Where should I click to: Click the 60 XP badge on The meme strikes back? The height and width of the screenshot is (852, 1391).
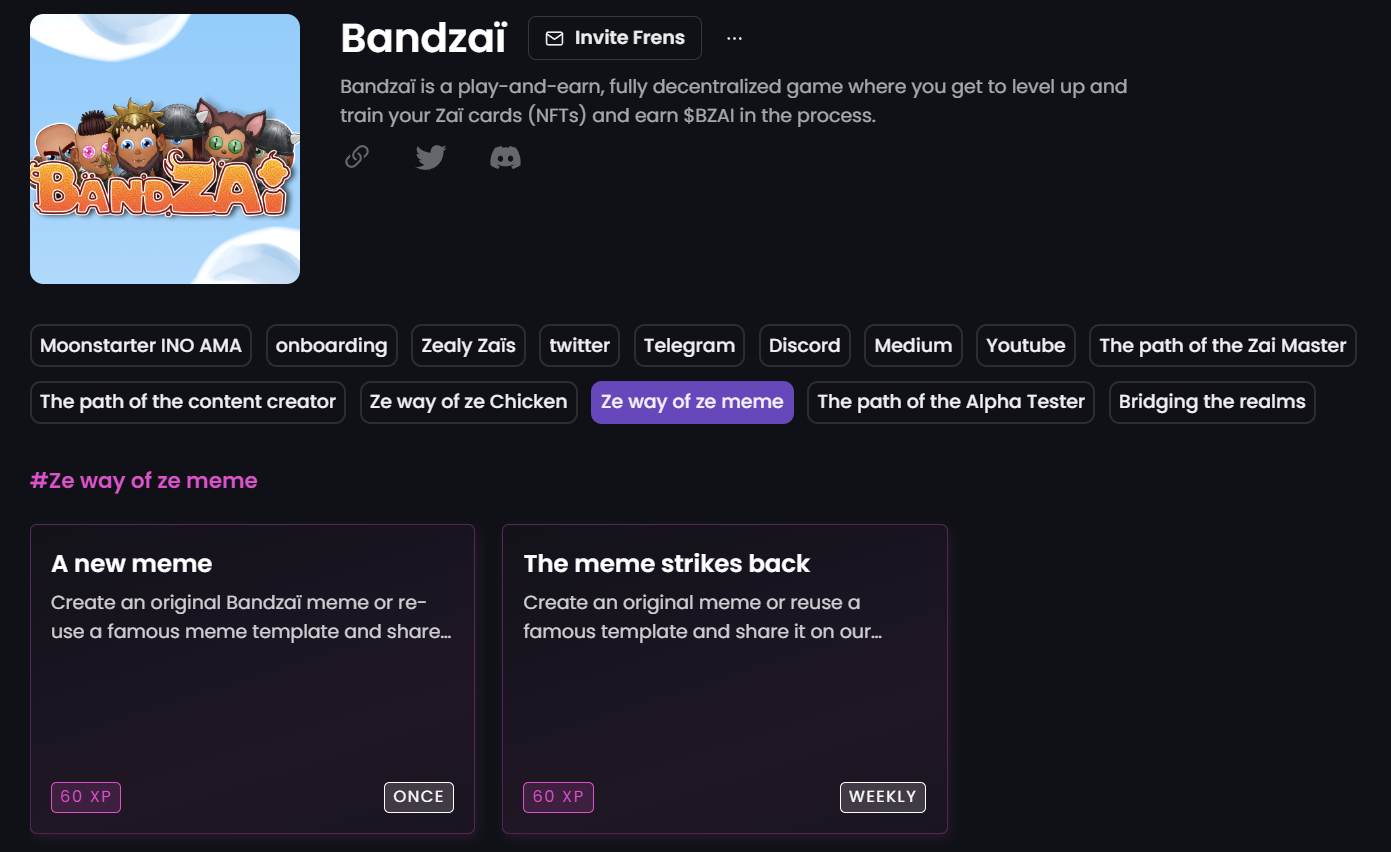click(x=558, y=797)
